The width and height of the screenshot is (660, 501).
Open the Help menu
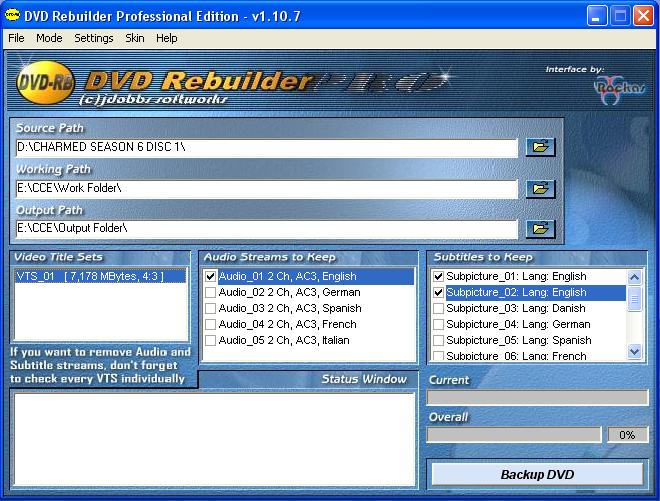coord(167,38)
